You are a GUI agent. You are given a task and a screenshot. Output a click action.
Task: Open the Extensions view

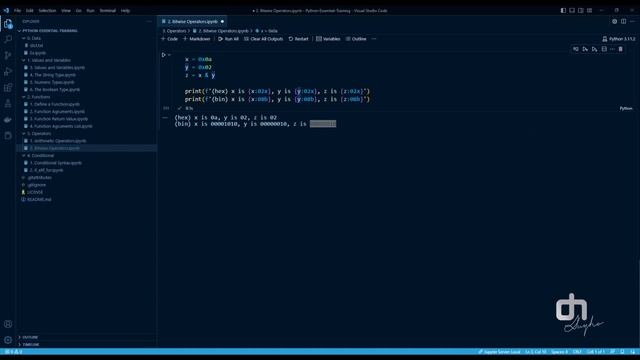point(8,87)
